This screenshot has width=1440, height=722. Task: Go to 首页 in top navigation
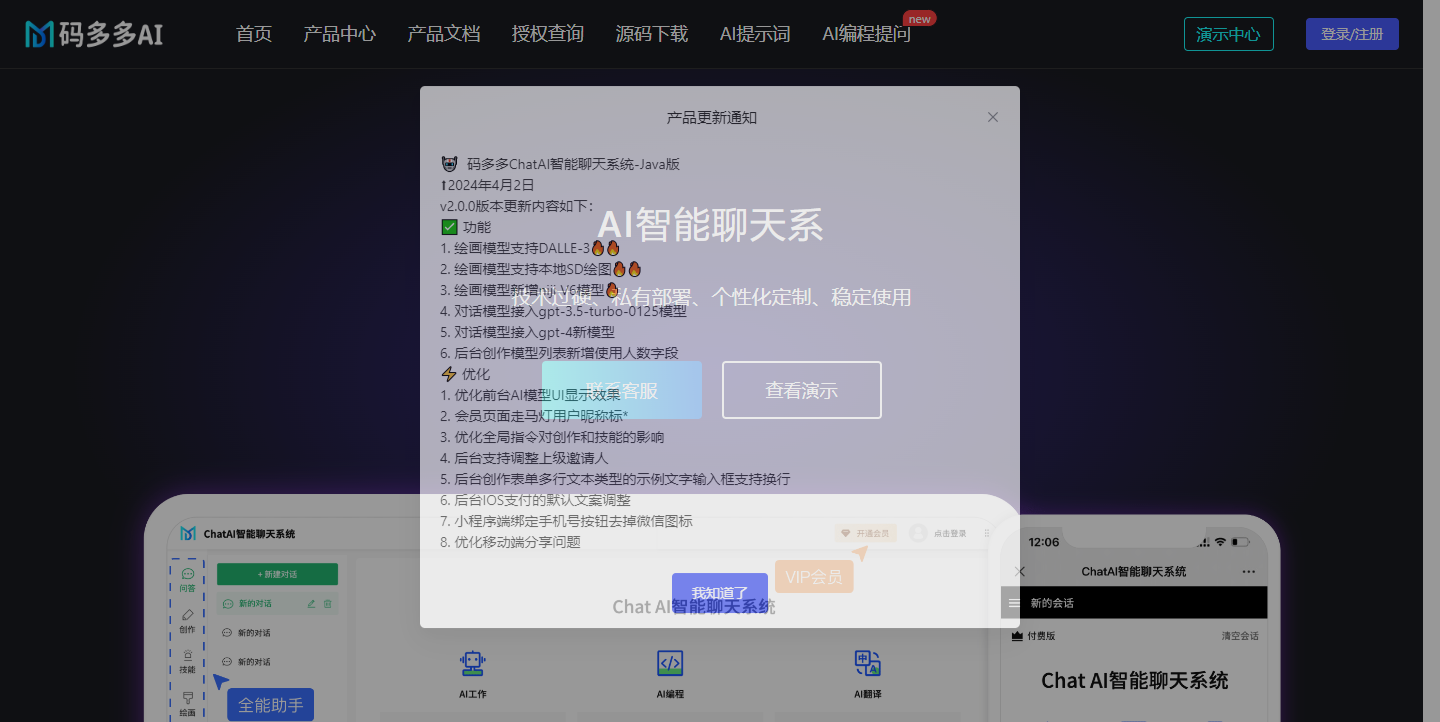click(254, 34)
